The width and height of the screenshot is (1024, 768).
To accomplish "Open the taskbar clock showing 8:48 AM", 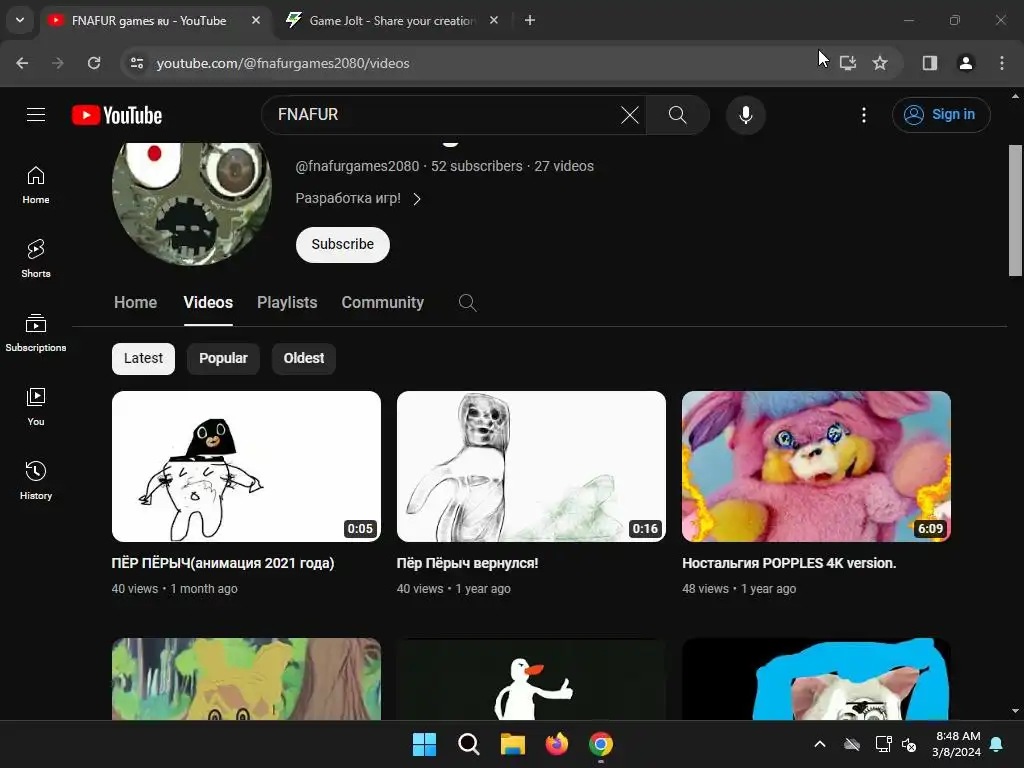I will click(957, 744).
